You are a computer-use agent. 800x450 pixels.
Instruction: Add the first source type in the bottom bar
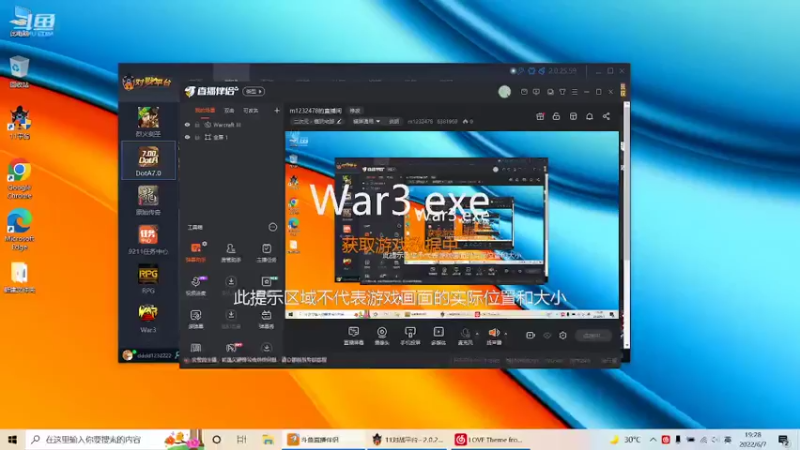pos(353,336)
